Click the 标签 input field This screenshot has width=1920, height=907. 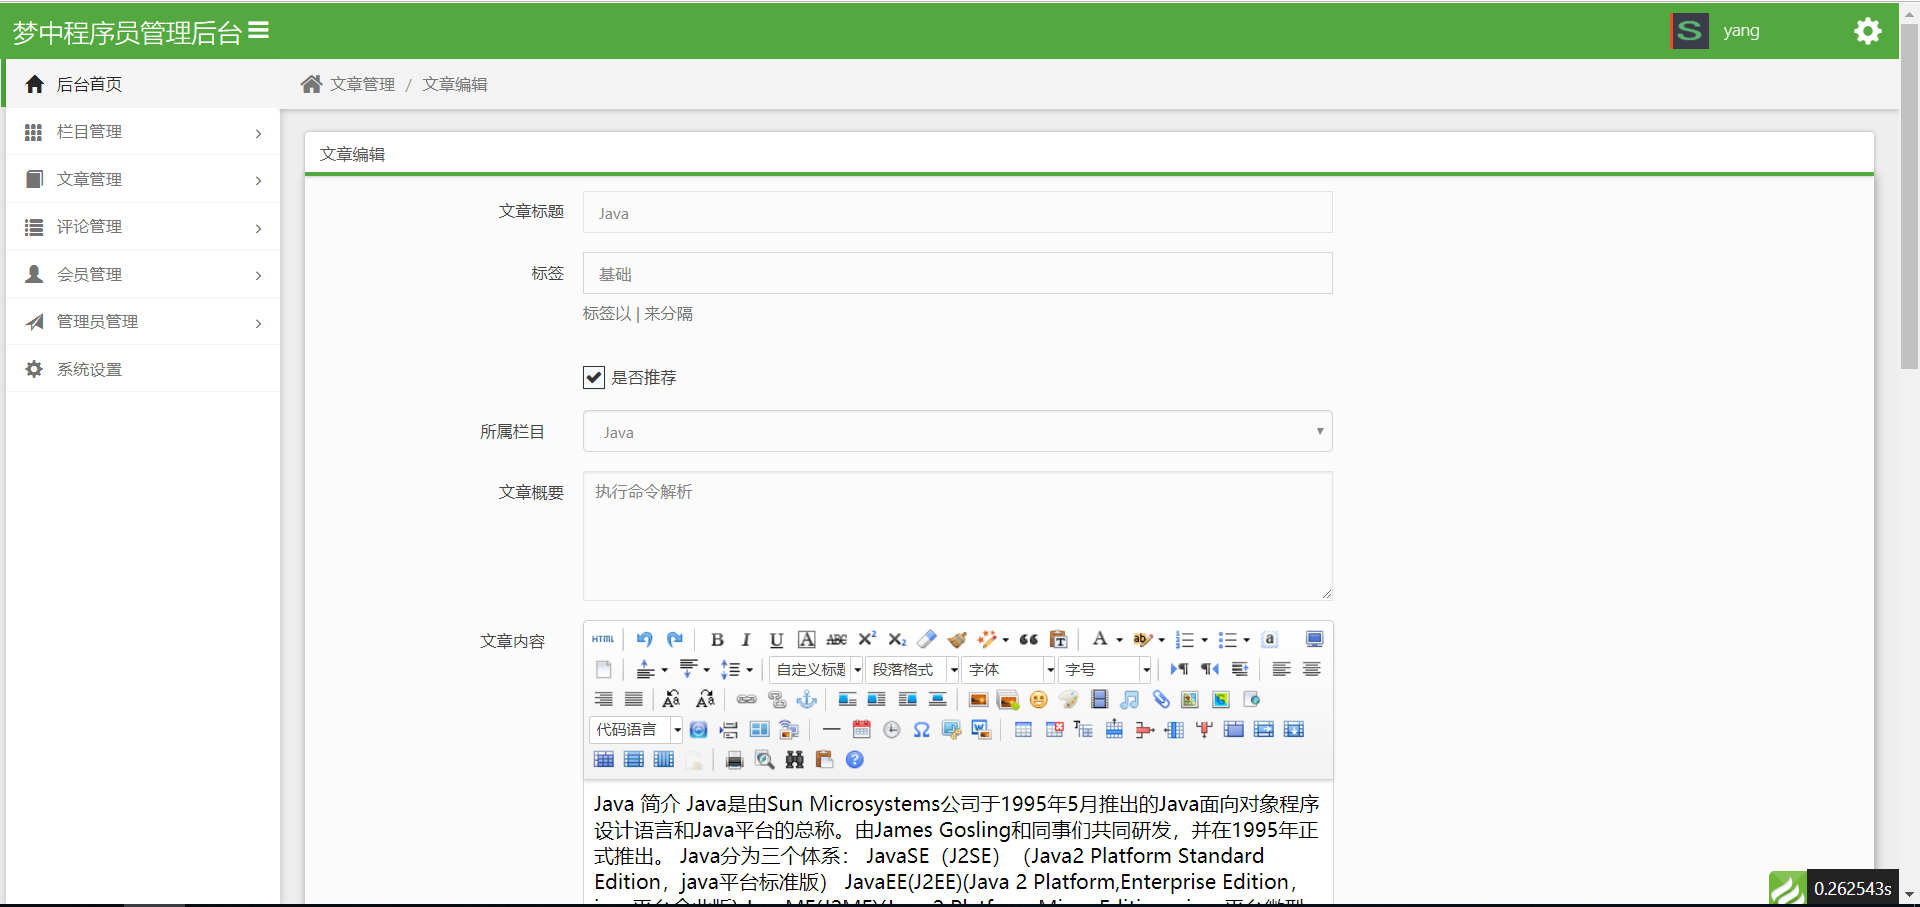click(957, 273)
